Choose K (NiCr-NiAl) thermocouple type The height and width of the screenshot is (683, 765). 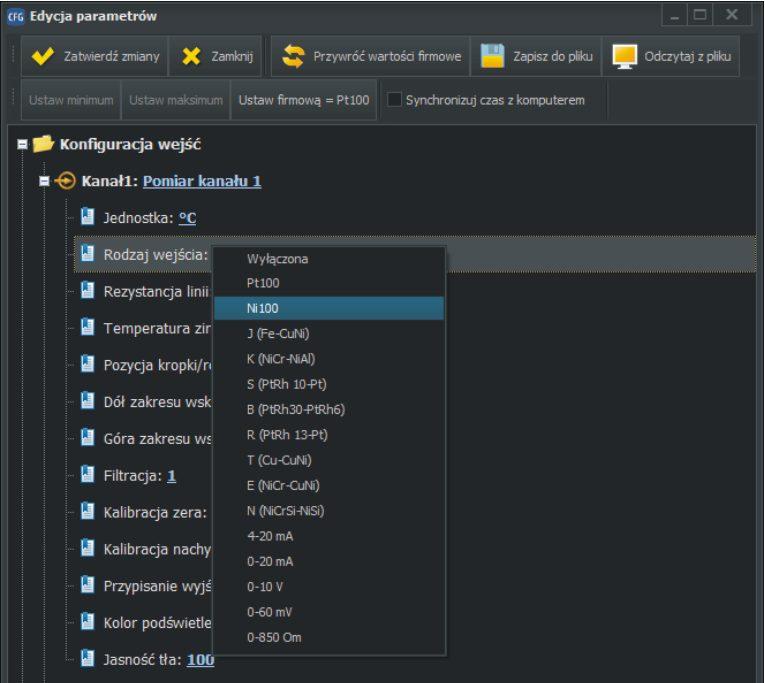click(329, 359)
